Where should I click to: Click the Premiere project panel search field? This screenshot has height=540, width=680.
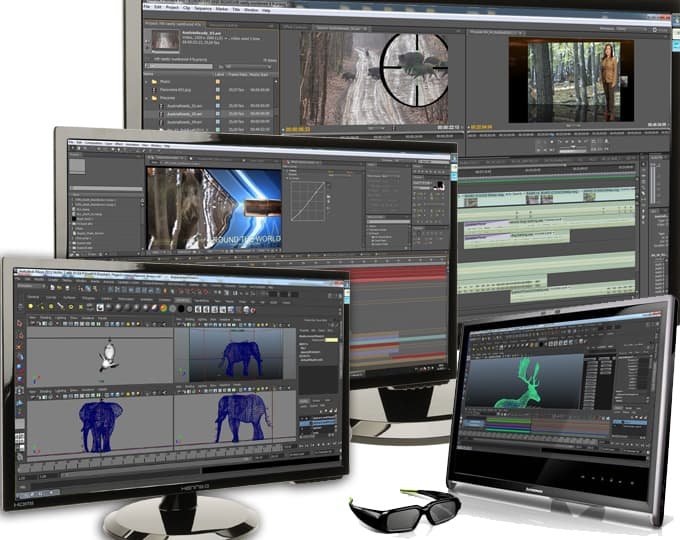[179, 66]
